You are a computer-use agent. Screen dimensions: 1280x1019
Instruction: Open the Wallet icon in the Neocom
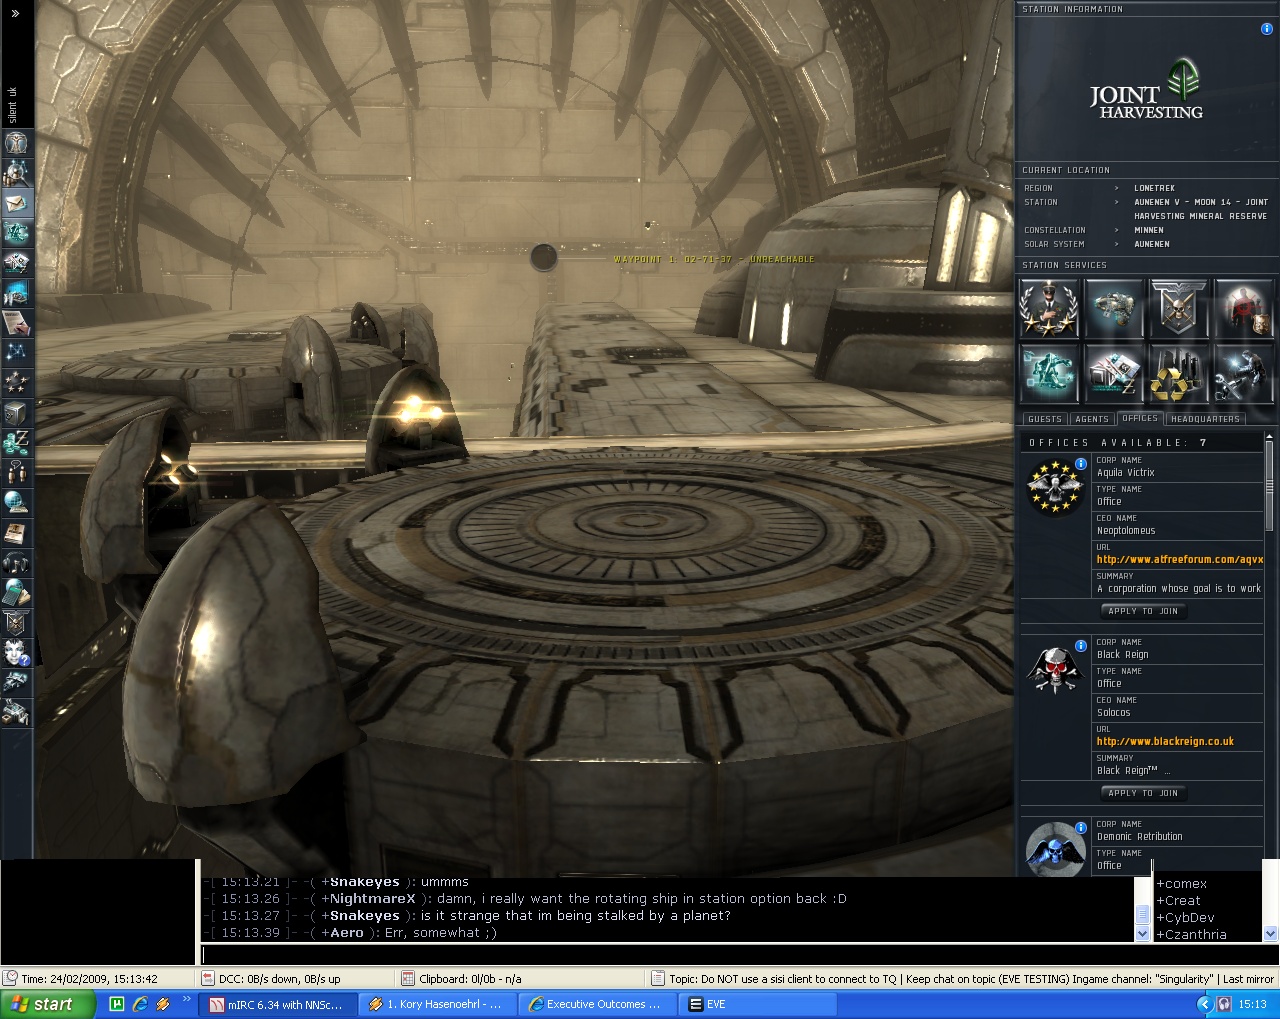coord(17,442)
